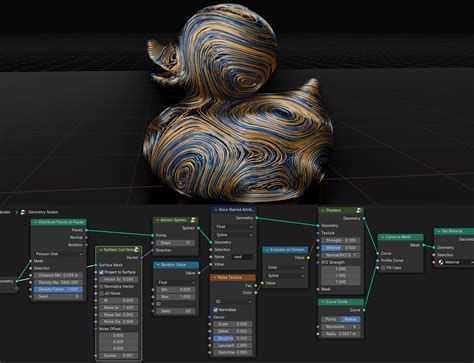Click the Resolution field in Curve Circle

pyautogui.click(x=341, y=327)
